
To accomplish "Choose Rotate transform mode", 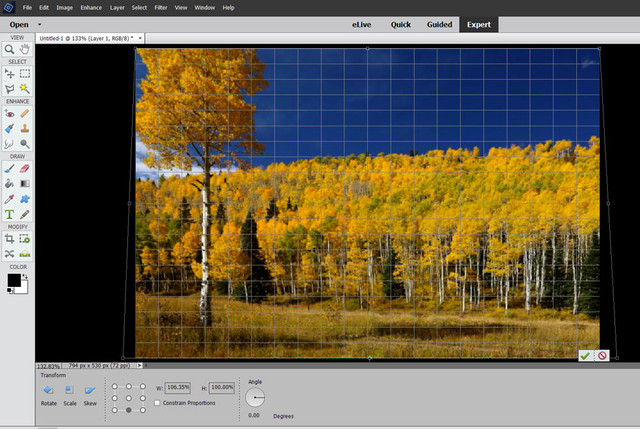I will pos(49,395).
